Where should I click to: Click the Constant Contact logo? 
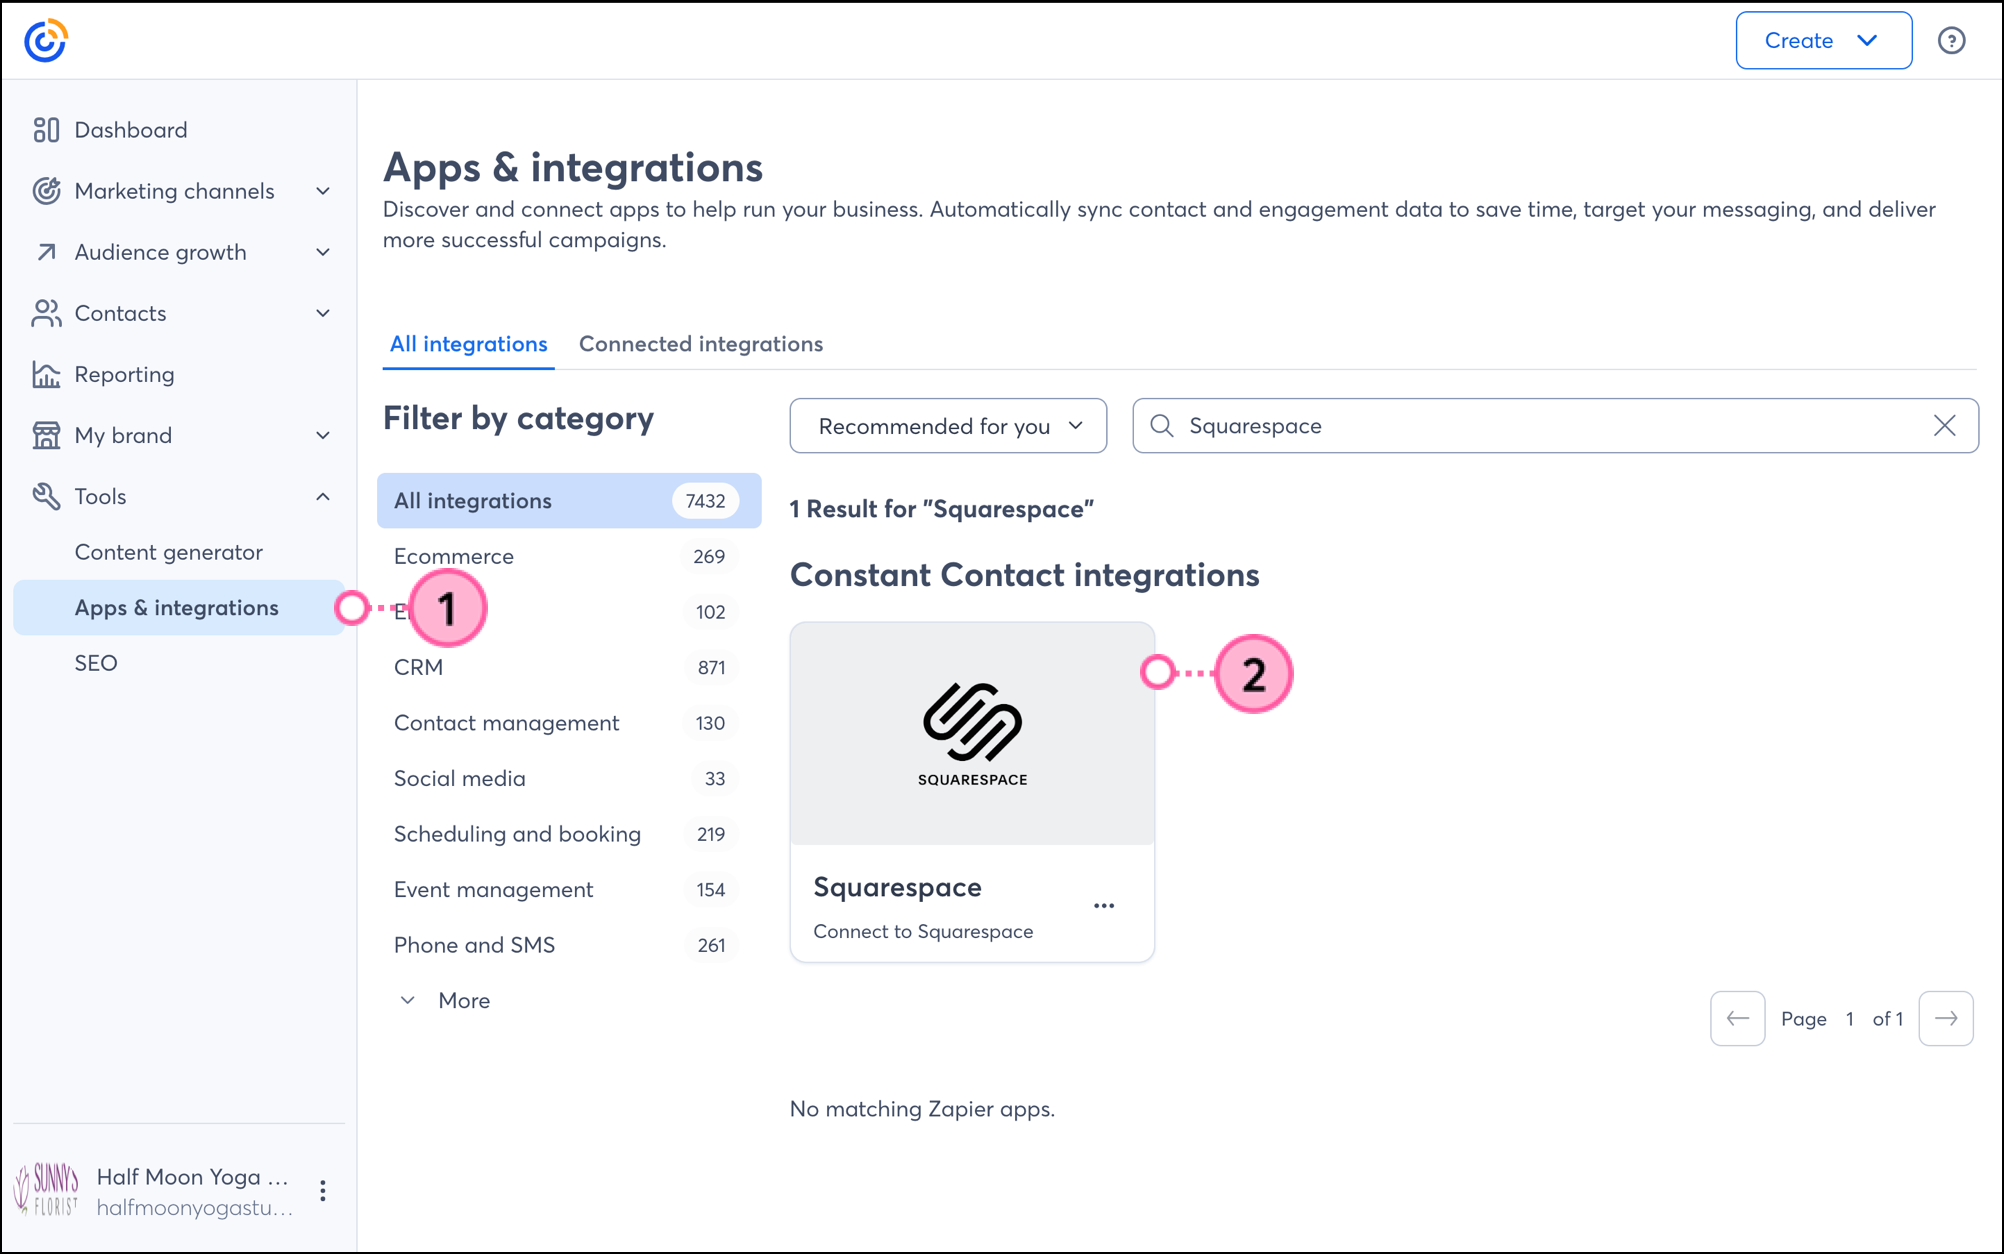tap(45, 41)
